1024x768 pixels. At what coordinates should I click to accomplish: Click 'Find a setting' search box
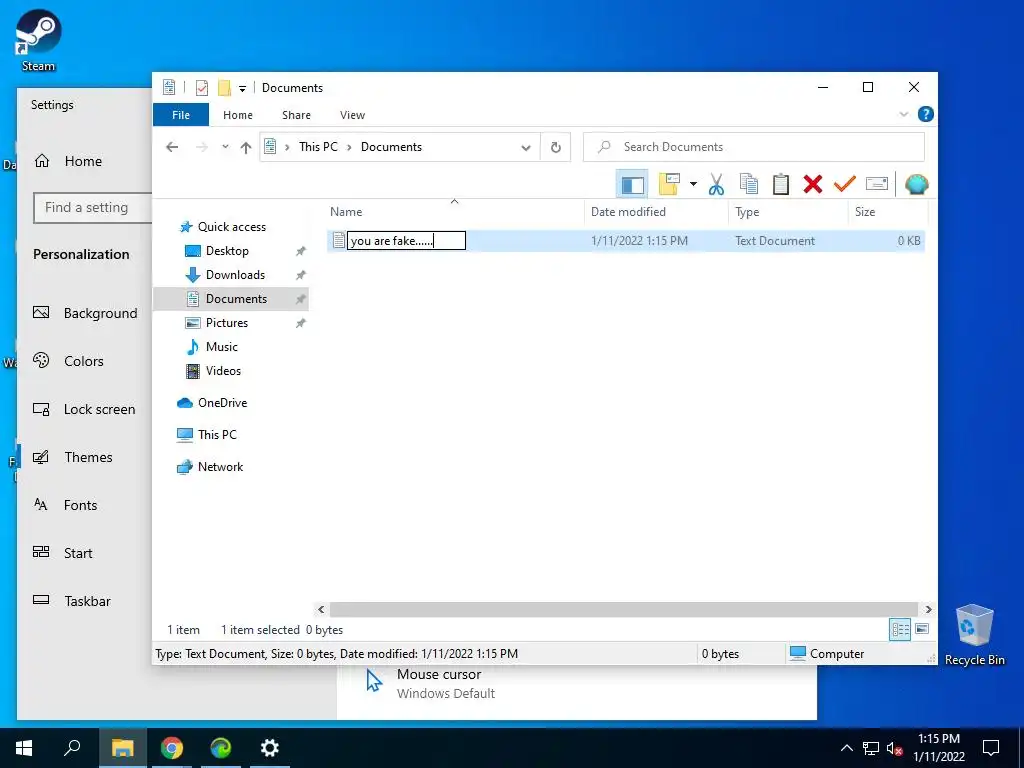click(92, 208)
